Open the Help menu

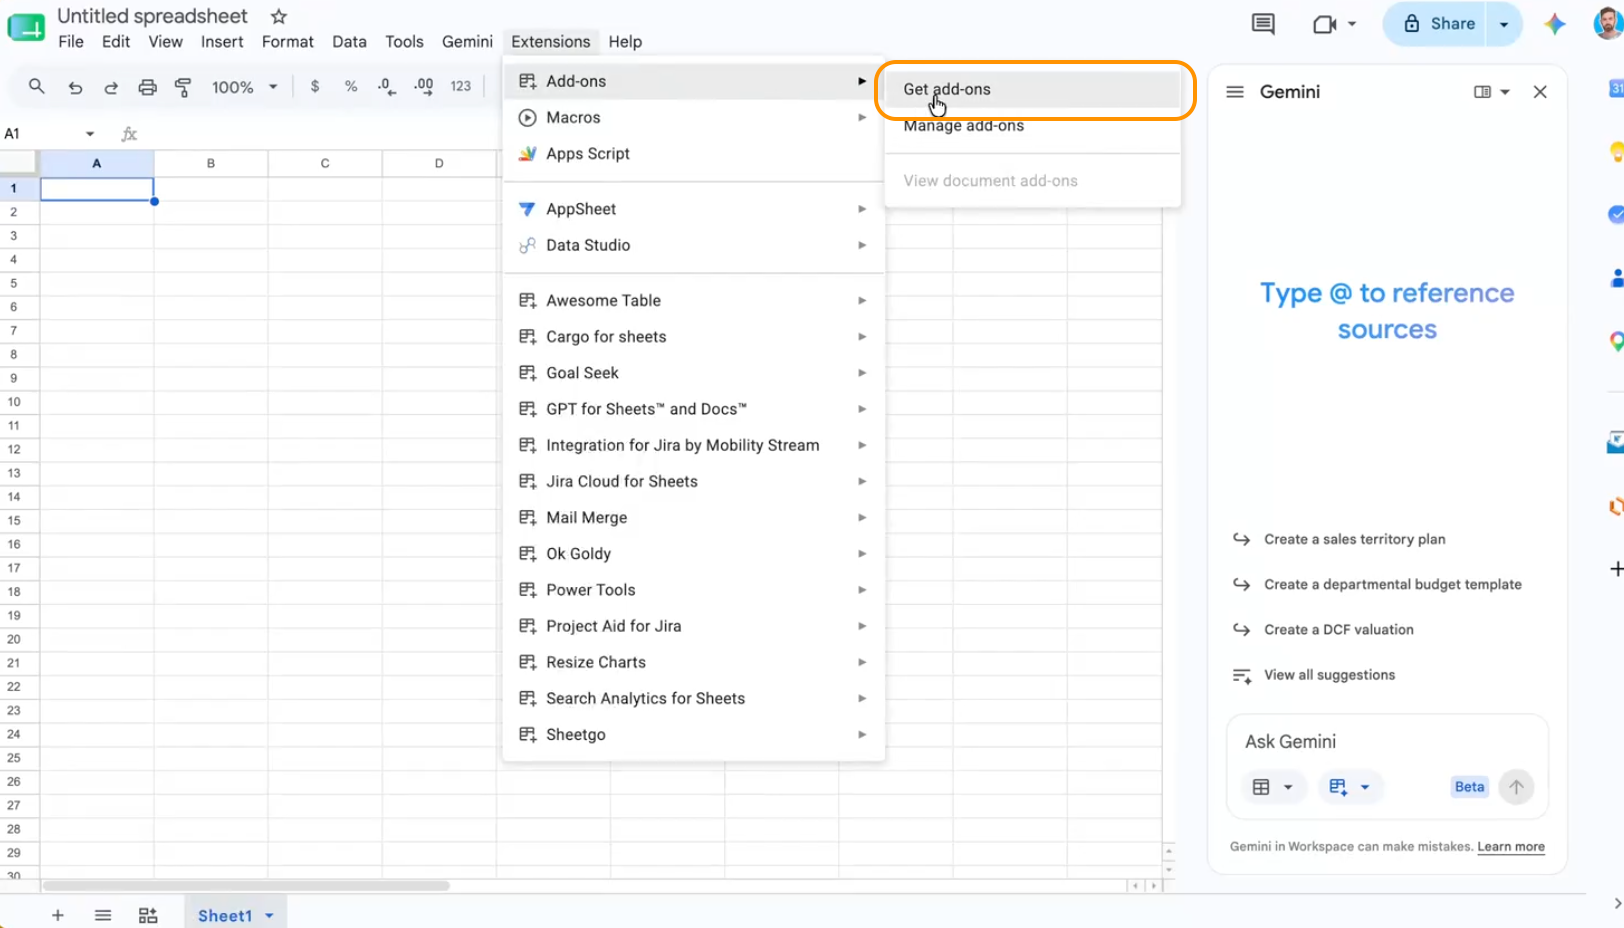625,42
